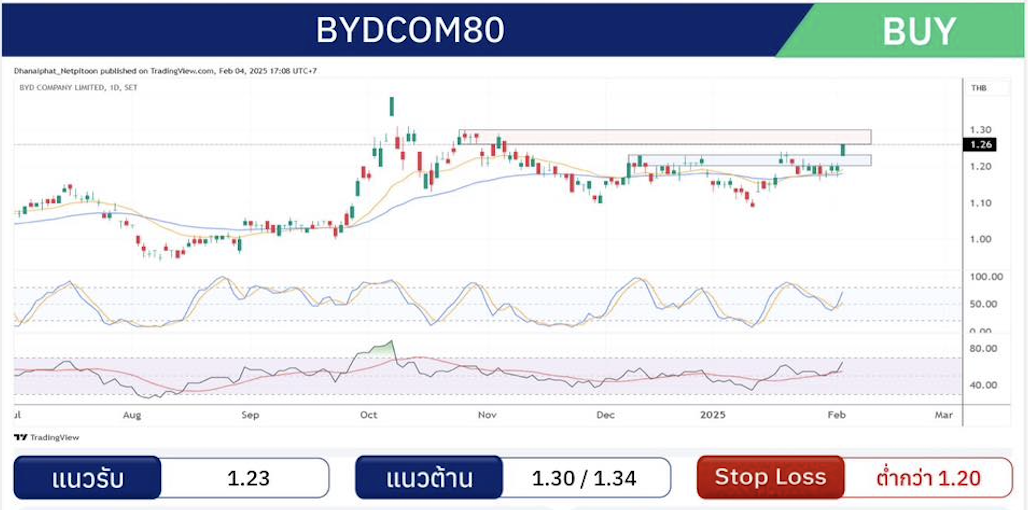
Task: Click the Sep label on the time axis
Action: click(250, 415)
